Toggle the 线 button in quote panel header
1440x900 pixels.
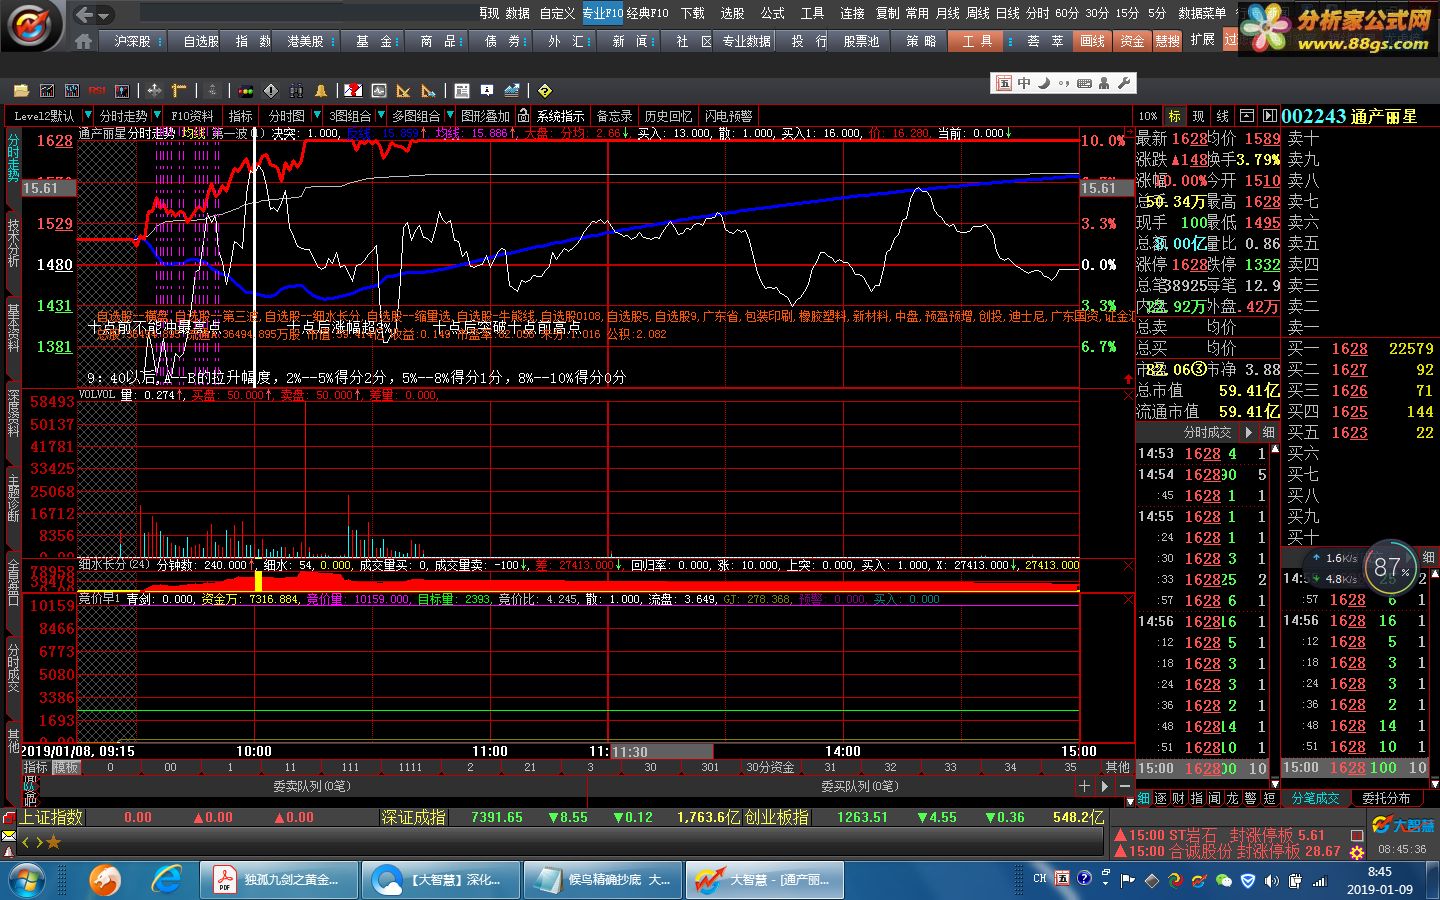tap(1222, 116)
